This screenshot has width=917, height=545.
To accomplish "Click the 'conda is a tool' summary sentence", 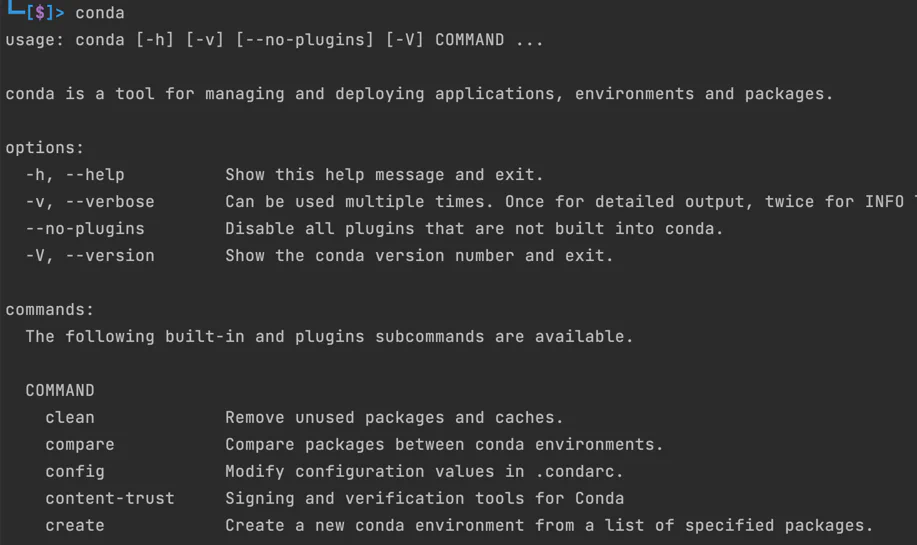I will point(419,94).
